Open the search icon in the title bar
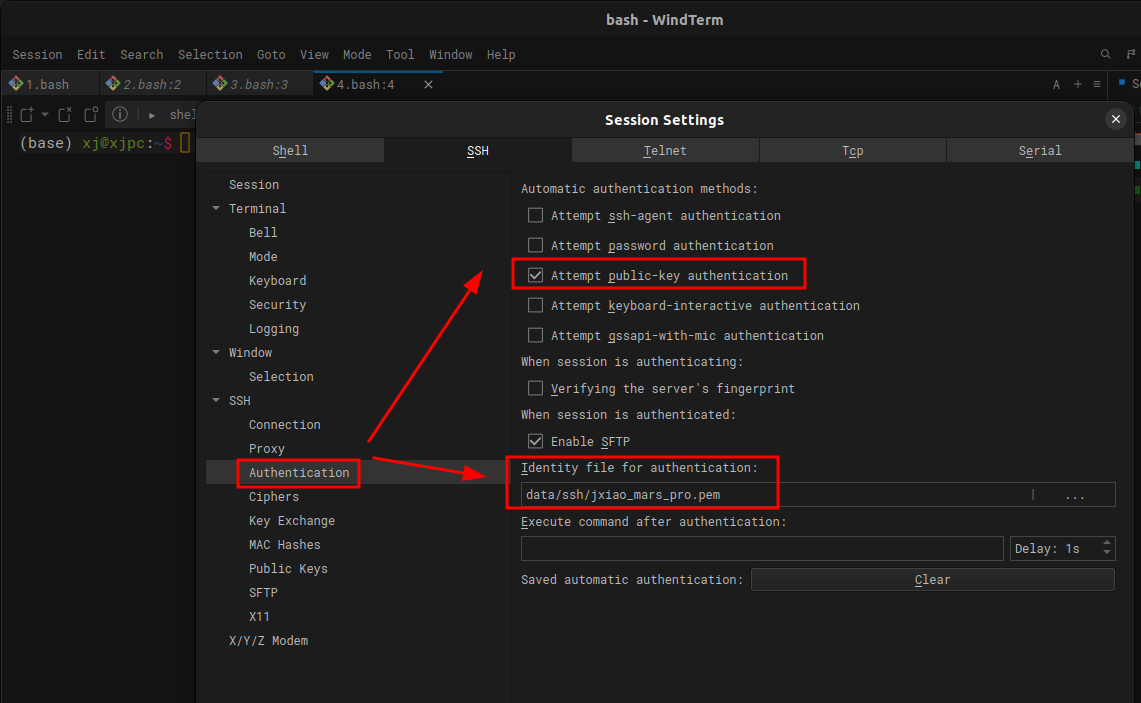 click(x=1105, y=54)
